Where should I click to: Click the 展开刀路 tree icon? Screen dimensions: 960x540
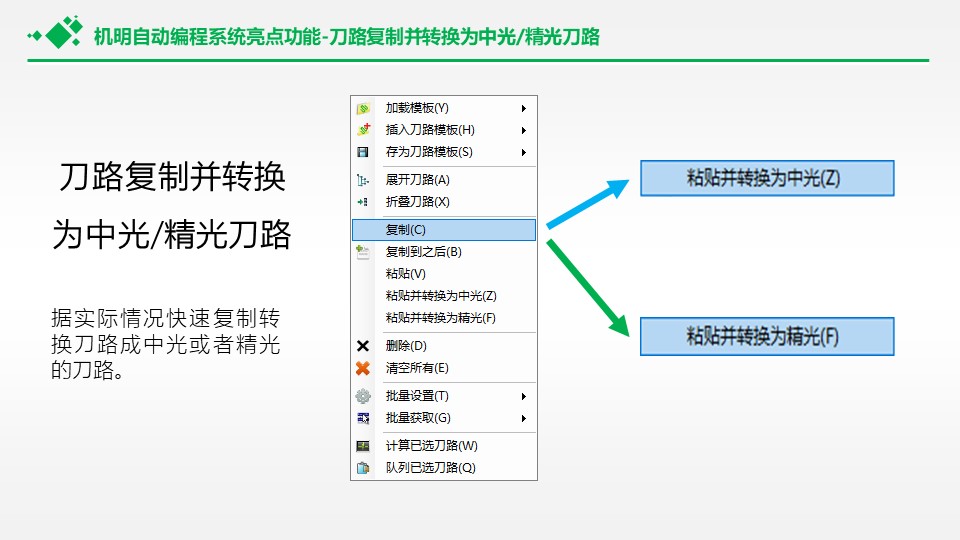362,180
